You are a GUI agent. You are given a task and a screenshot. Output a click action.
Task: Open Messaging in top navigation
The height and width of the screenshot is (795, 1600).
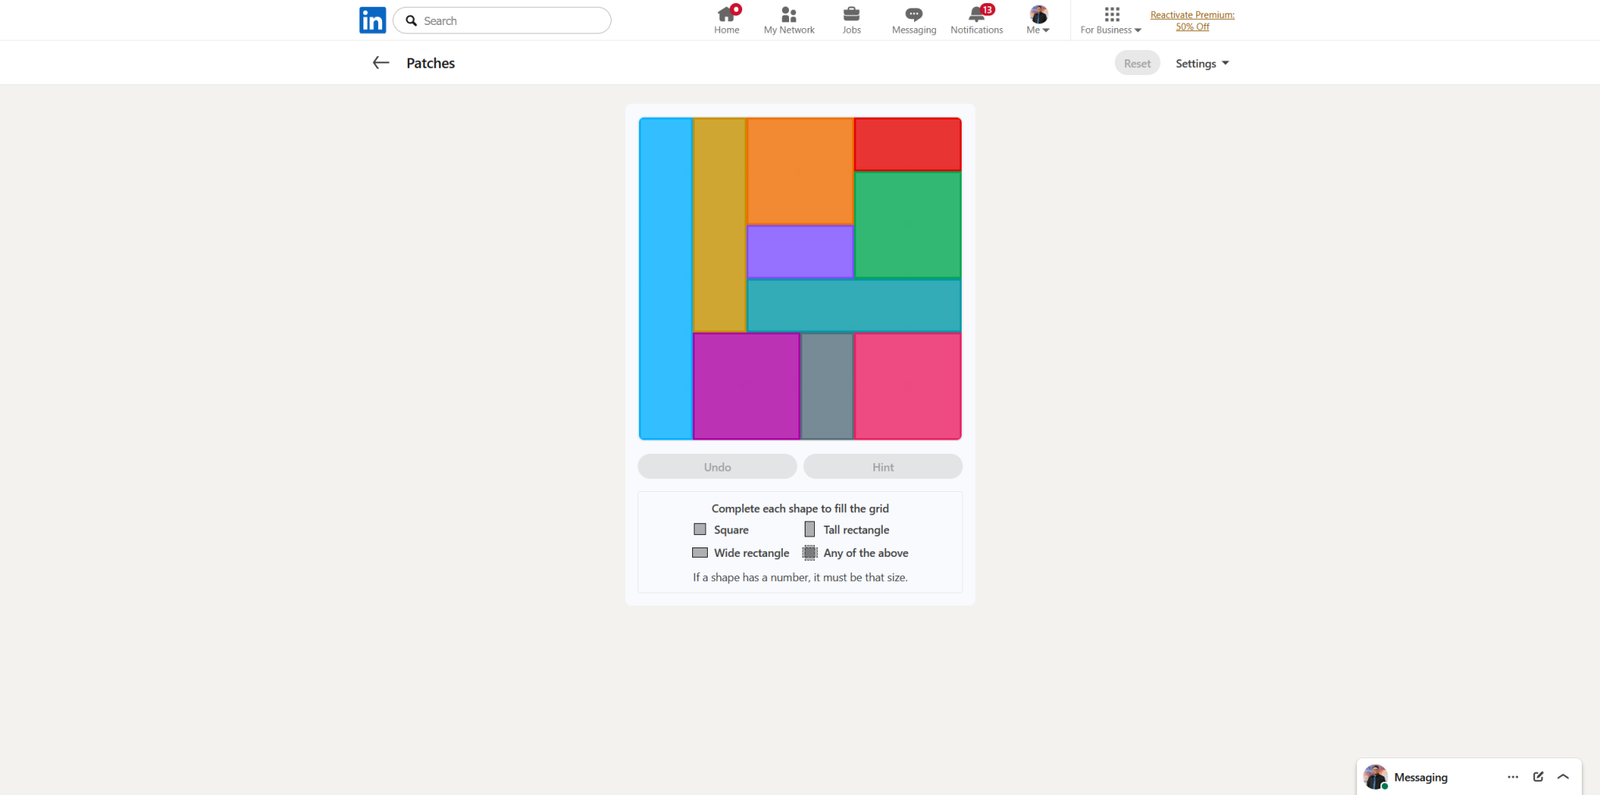913,20
